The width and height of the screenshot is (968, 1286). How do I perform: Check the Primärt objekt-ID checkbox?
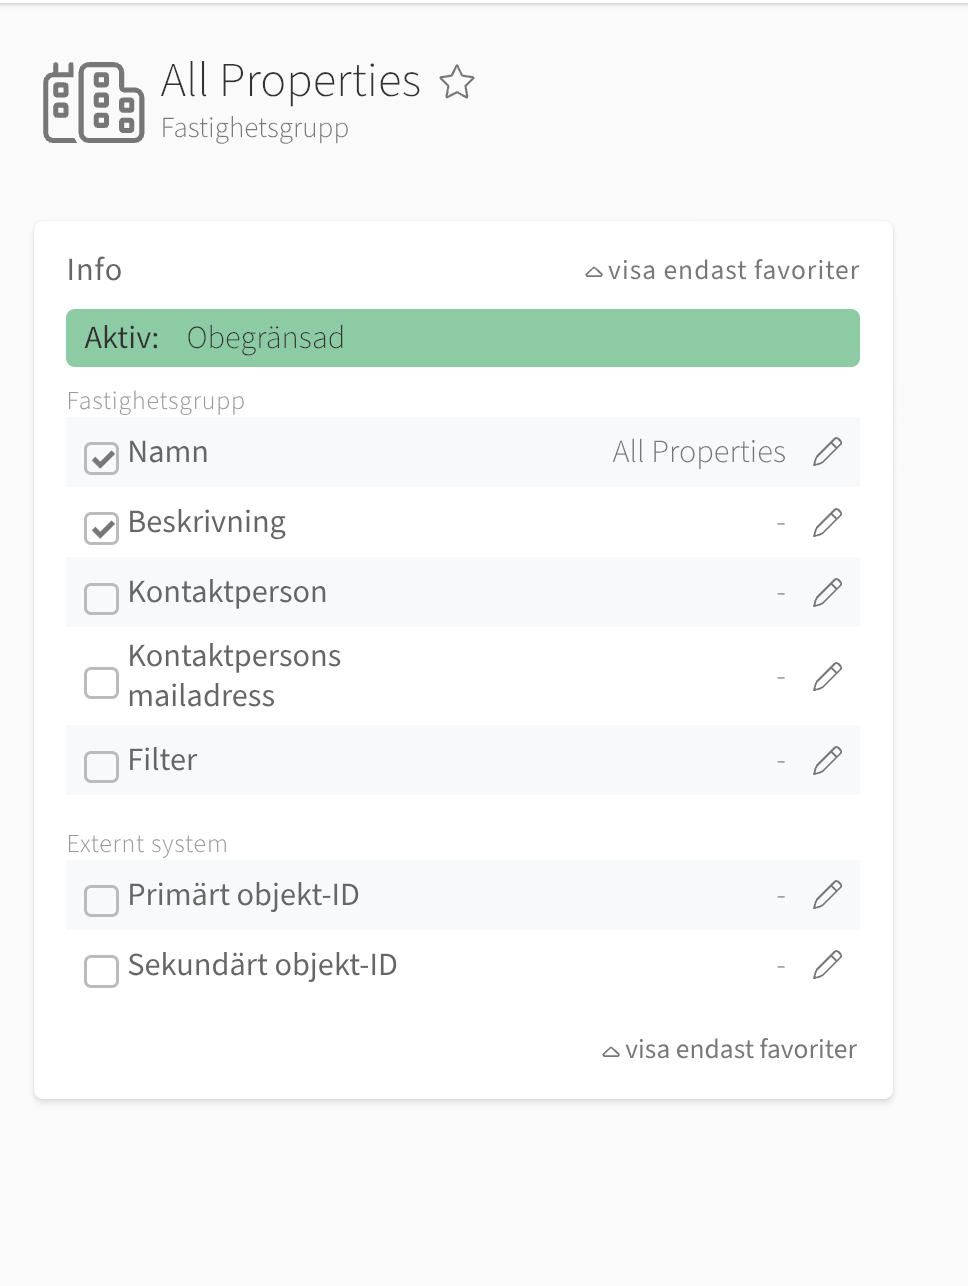tap(101, 900)
